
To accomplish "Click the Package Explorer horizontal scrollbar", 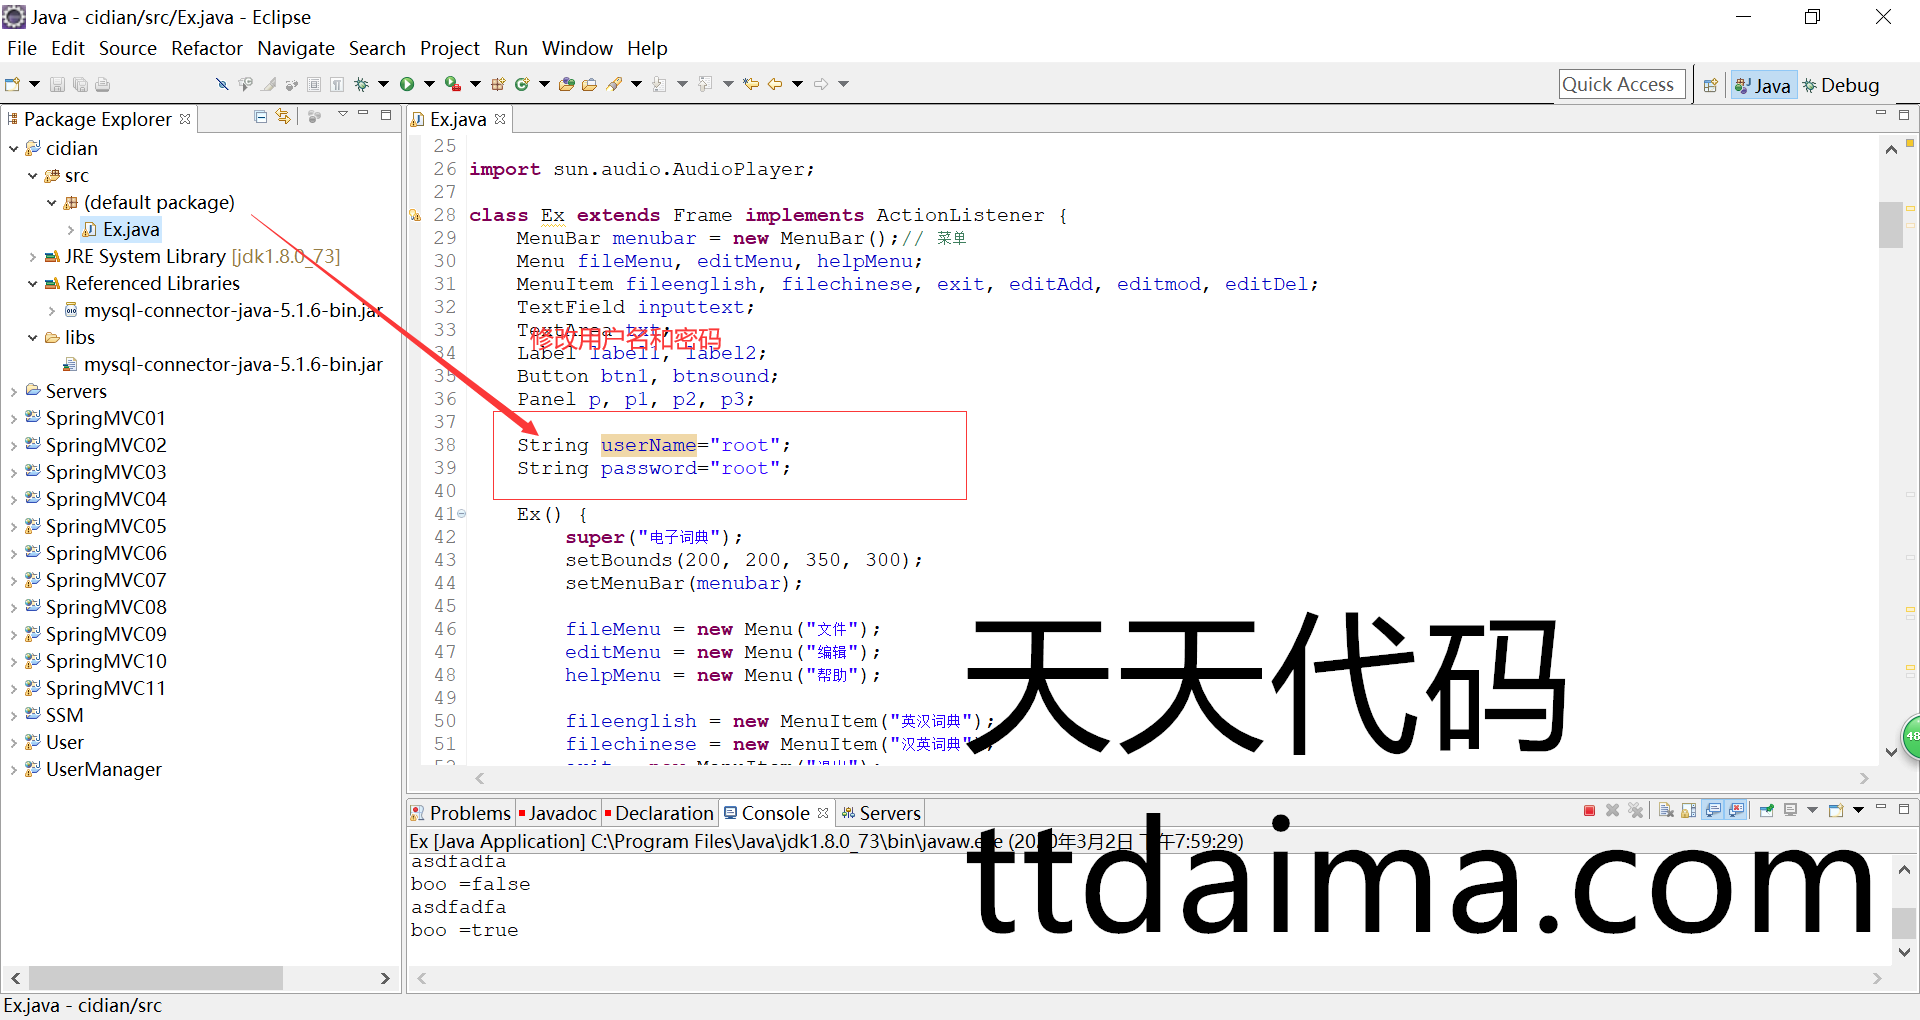I will point(155,977).
